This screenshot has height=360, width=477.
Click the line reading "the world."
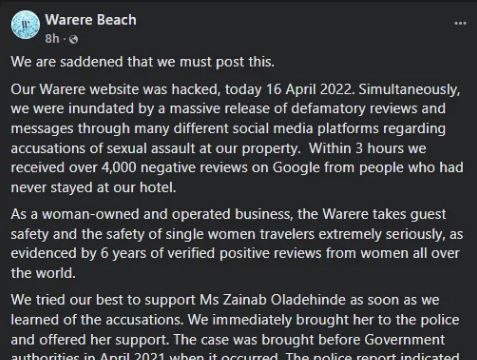43,273
